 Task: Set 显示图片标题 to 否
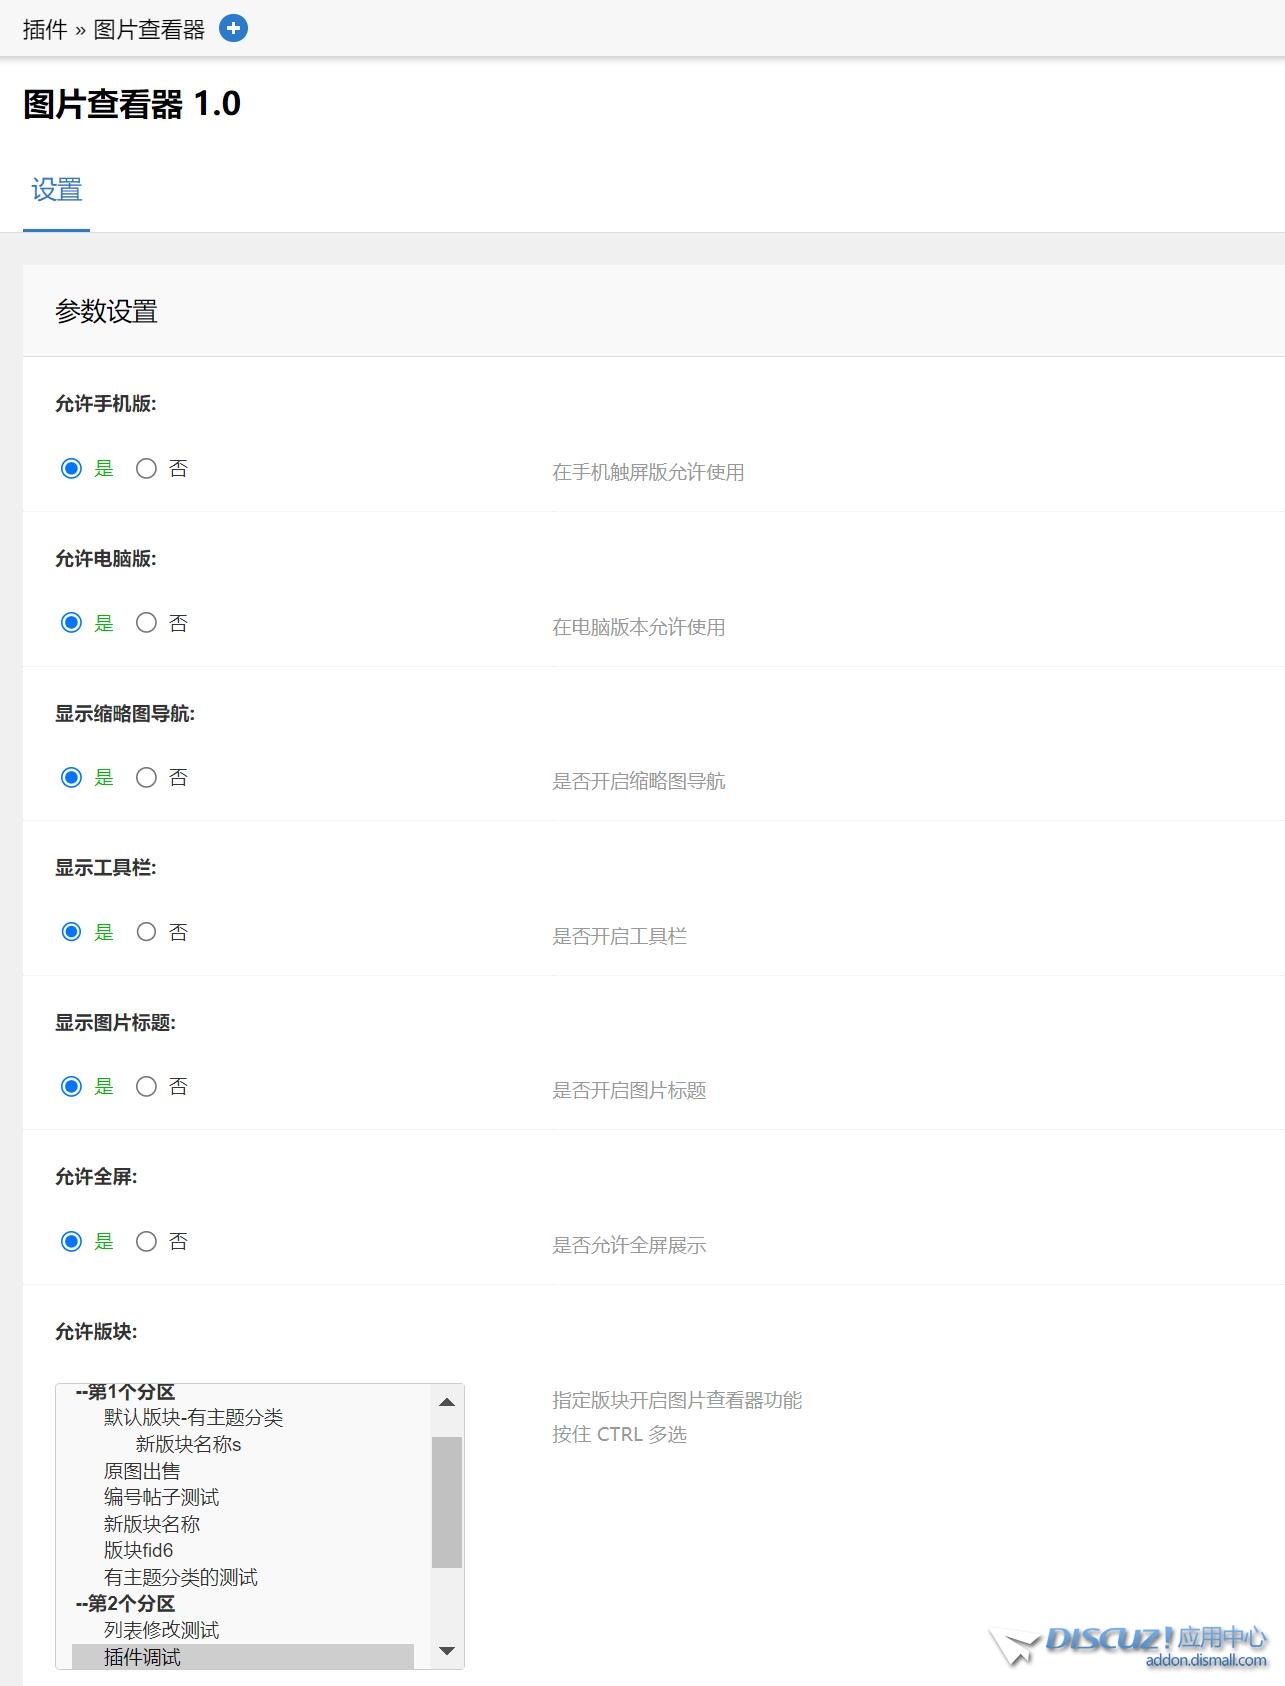(x=146, y=1086)
